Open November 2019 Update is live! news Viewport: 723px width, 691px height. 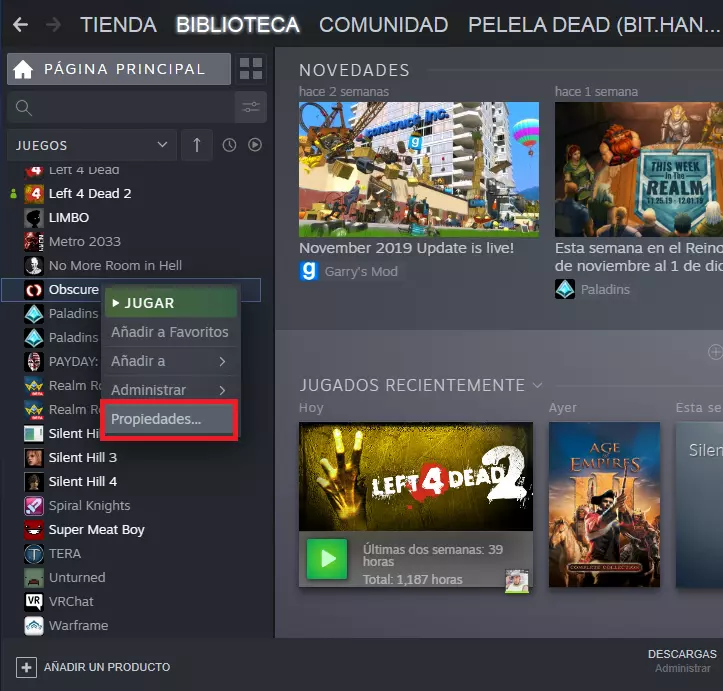click(406, 248)
